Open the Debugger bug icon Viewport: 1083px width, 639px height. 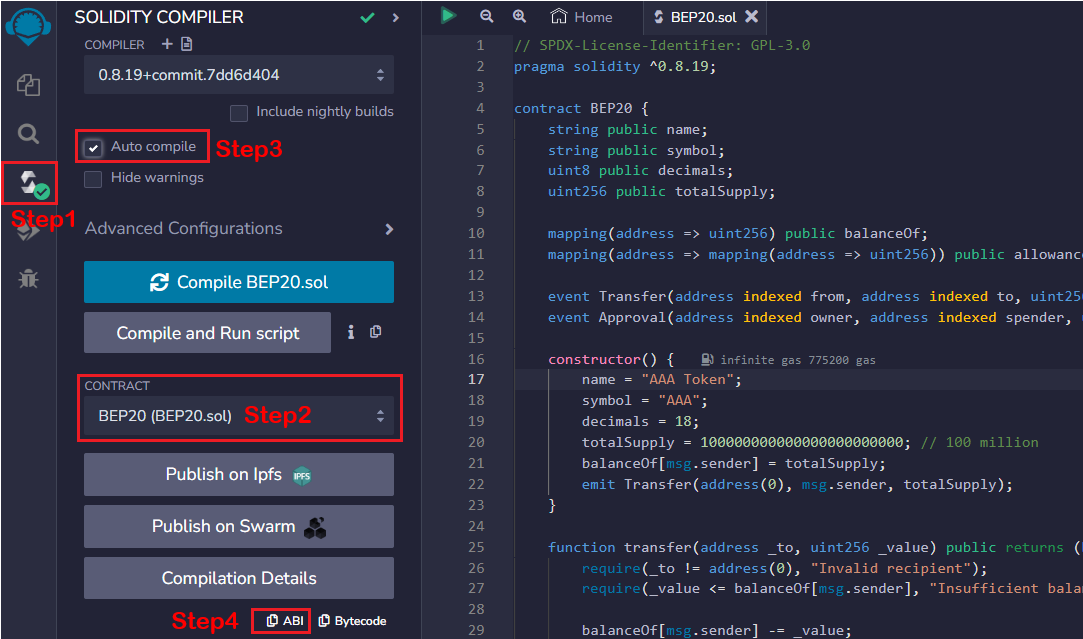[x=28, y=278]
